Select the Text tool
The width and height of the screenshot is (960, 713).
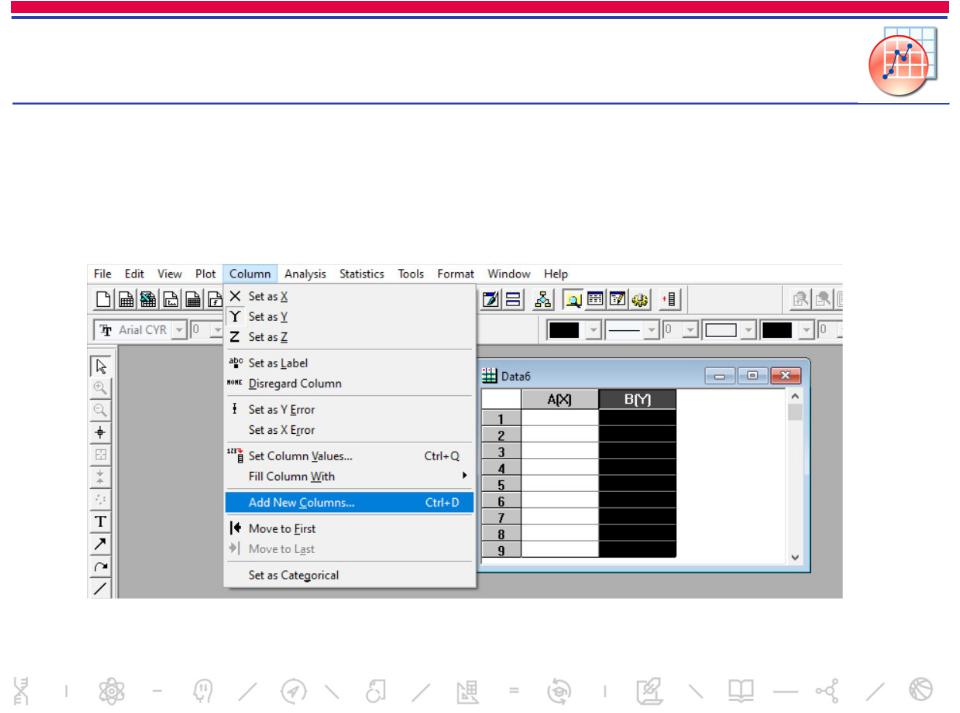tap(100, 522)
